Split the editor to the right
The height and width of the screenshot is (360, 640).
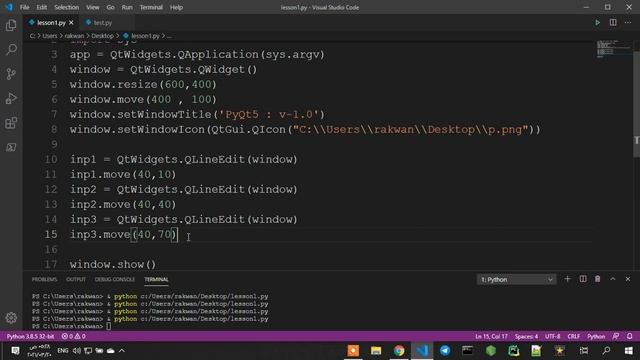click(x=613, y=23)
